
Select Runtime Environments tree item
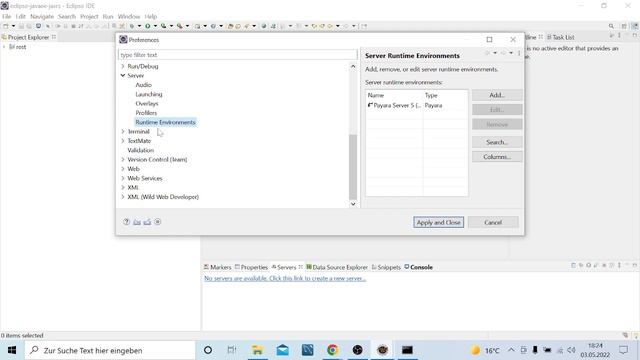pos(165,122)
